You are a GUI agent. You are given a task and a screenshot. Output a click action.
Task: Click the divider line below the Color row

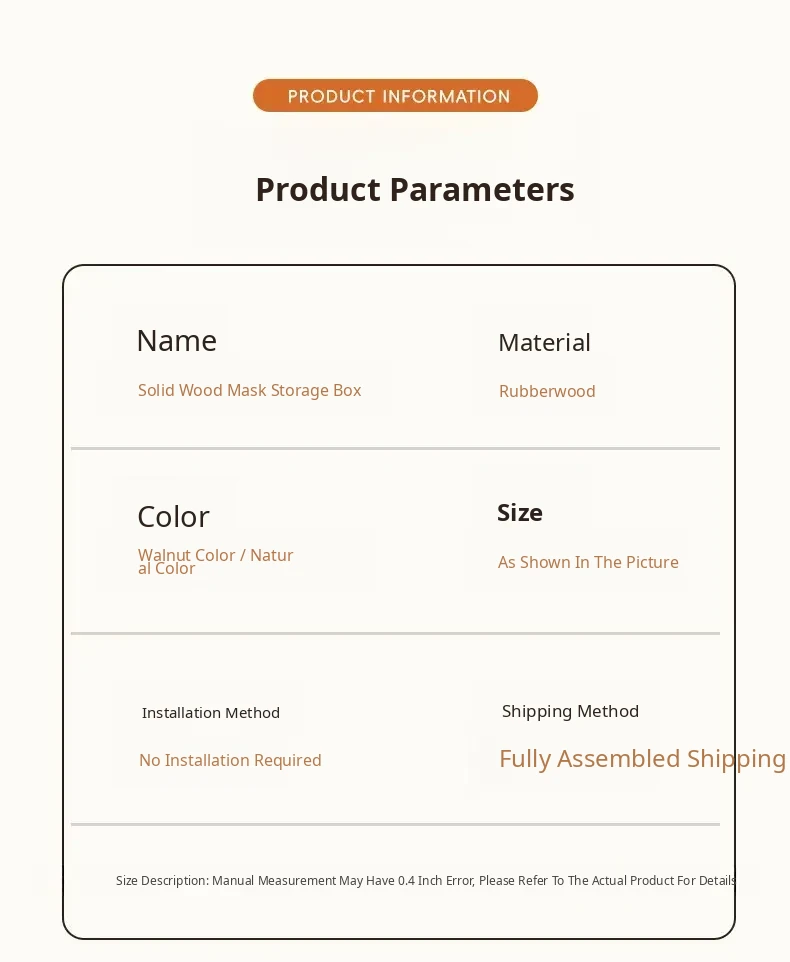point(395,633)
